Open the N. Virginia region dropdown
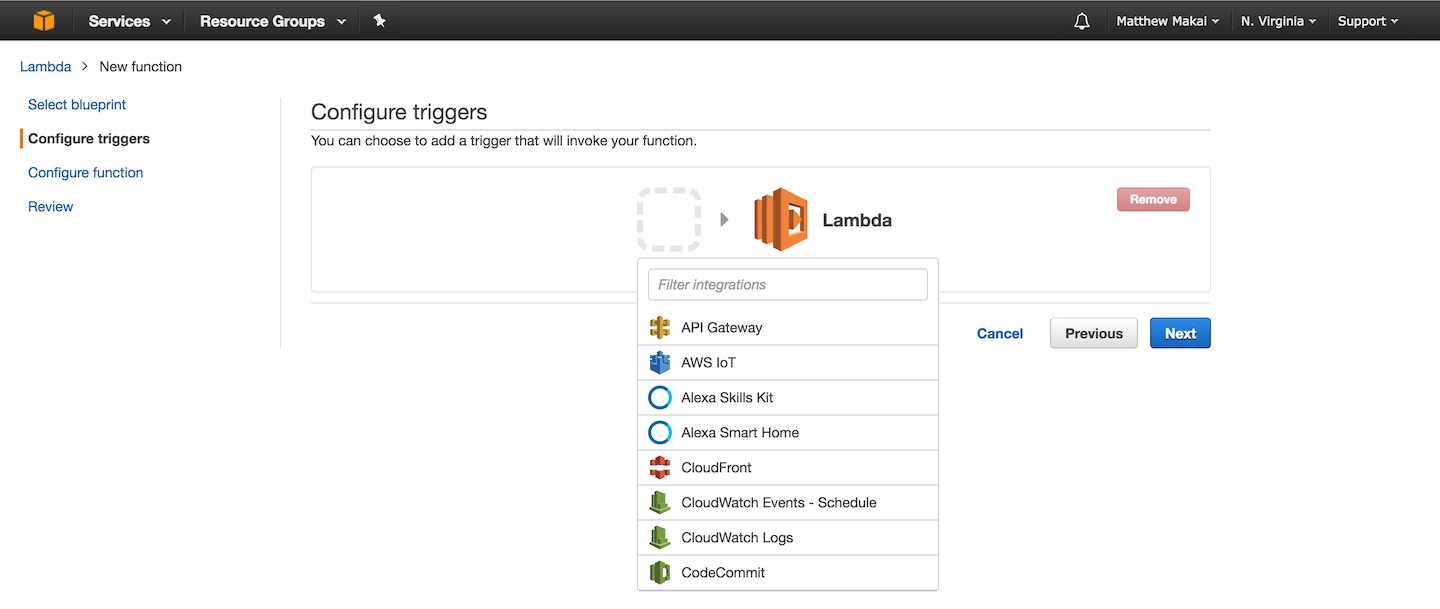The image size is (1440, 609). pos(1277,20)
